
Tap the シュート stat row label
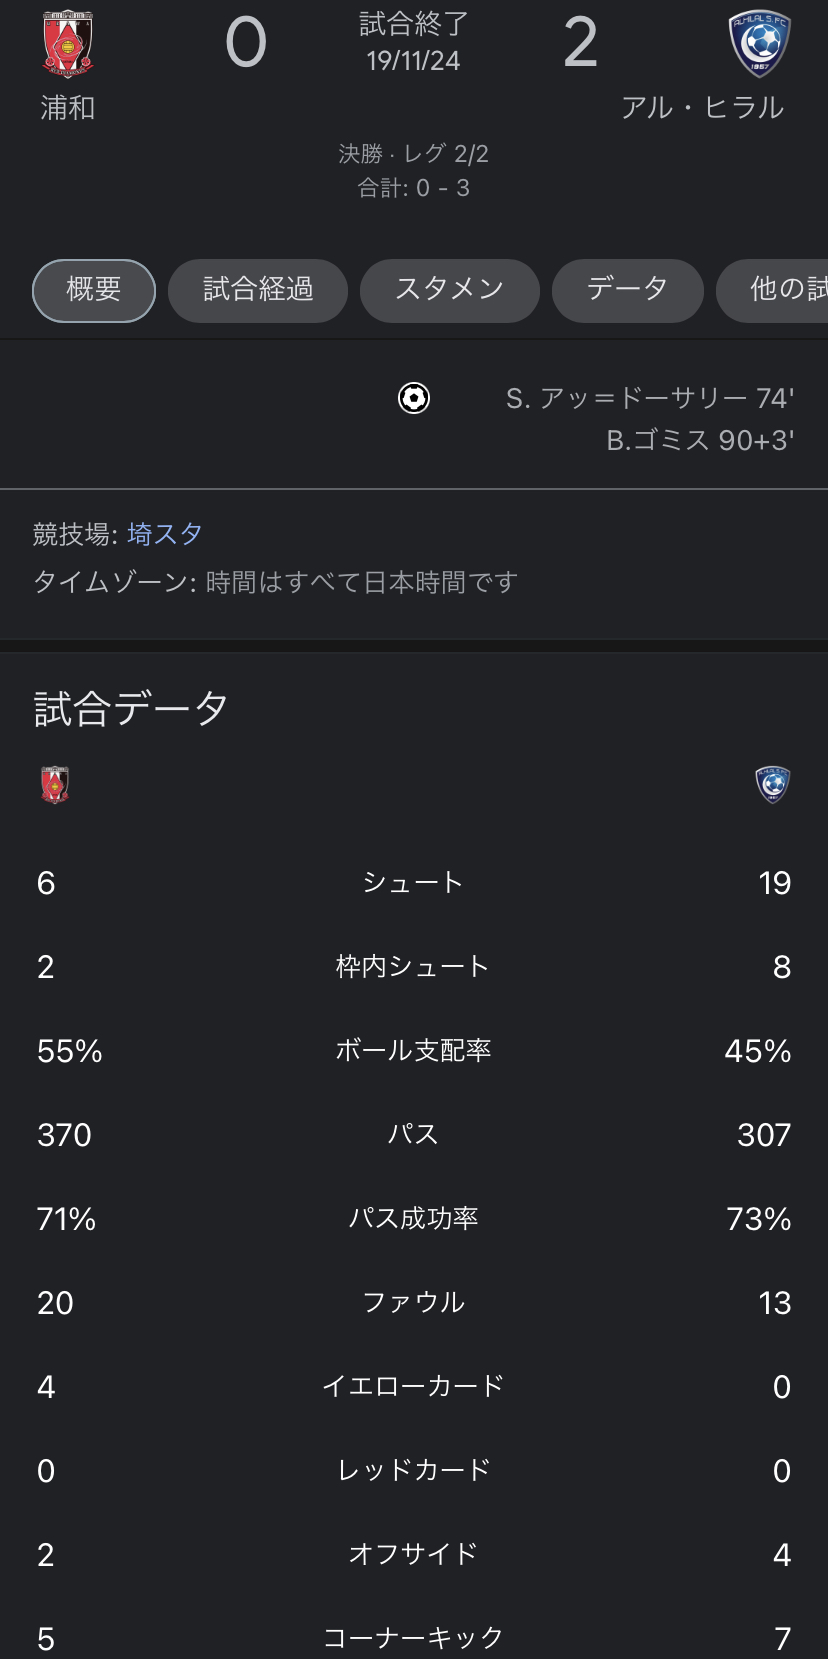click(x=413, y=882)
